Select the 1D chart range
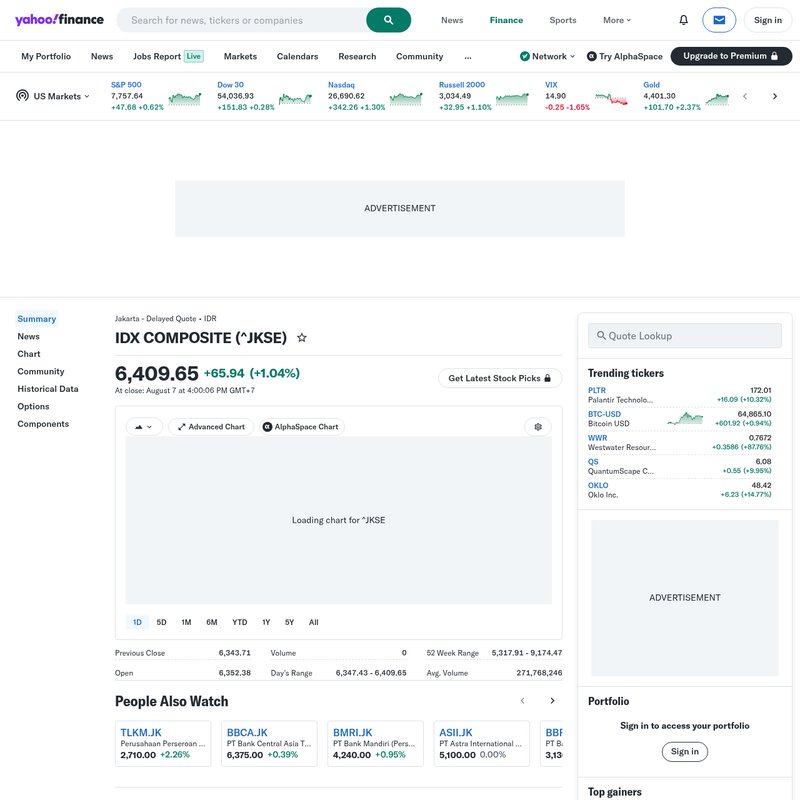800x800 pixels. [x=137, y=622]
